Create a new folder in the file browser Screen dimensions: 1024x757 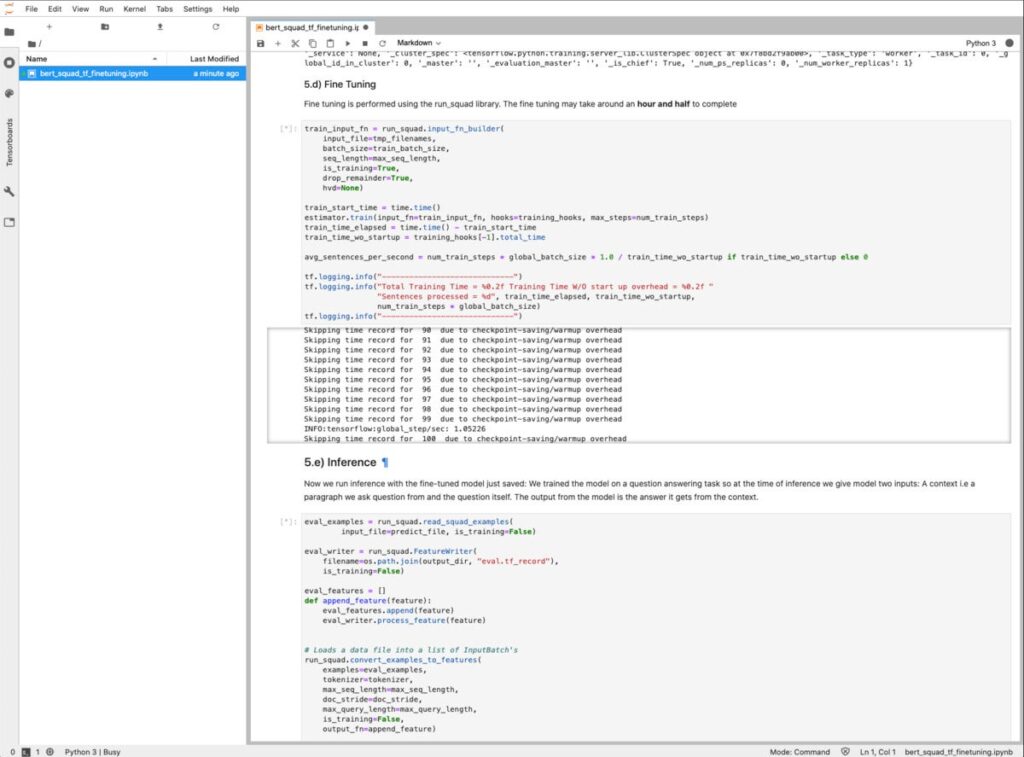(x=105, y=27)
